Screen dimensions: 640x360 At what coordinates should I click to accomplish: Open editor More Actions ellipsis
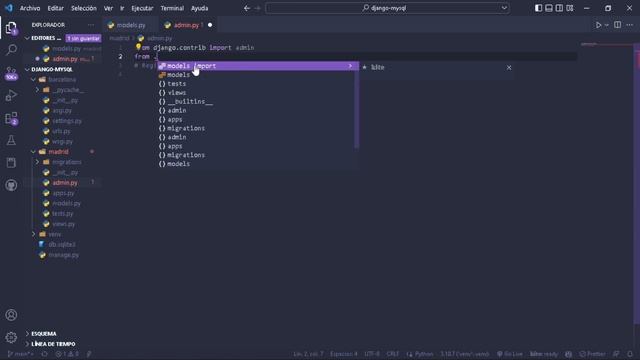tap(630, 25)
